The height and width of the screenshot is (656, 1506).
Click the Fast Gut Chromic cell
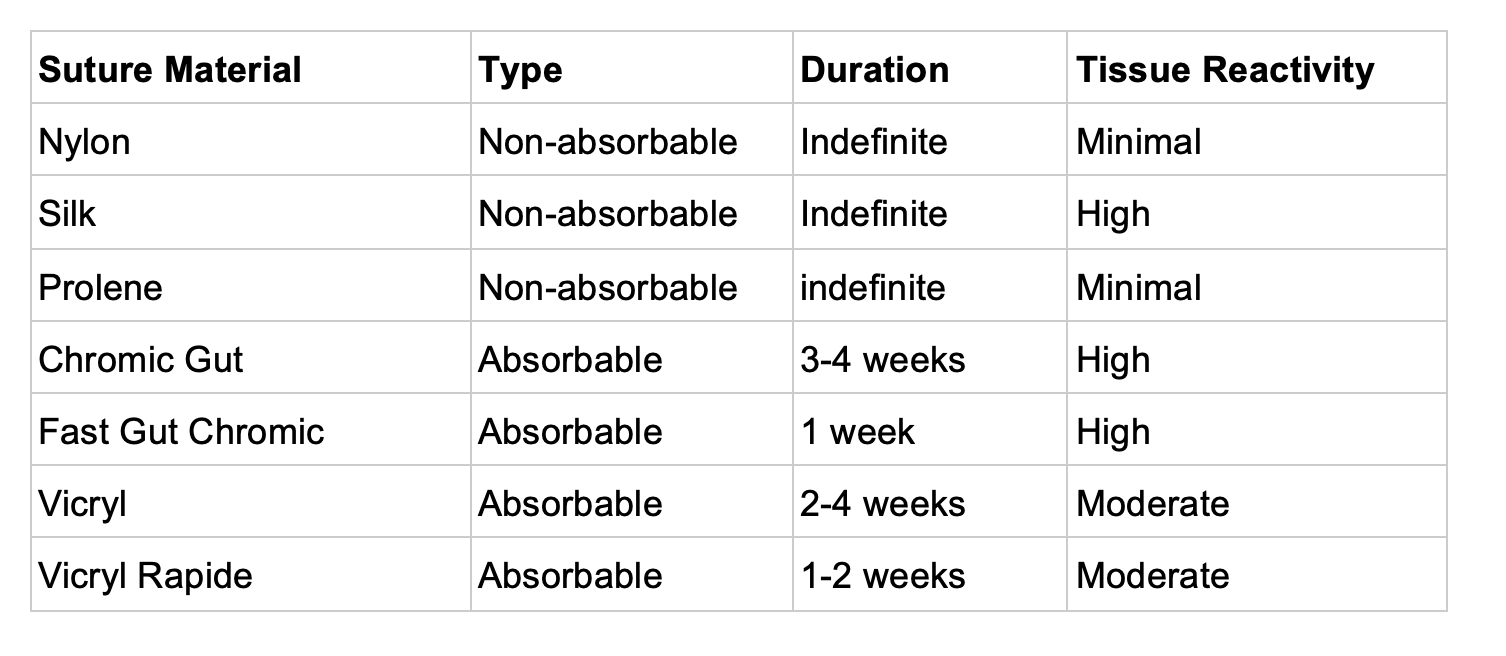251,430
